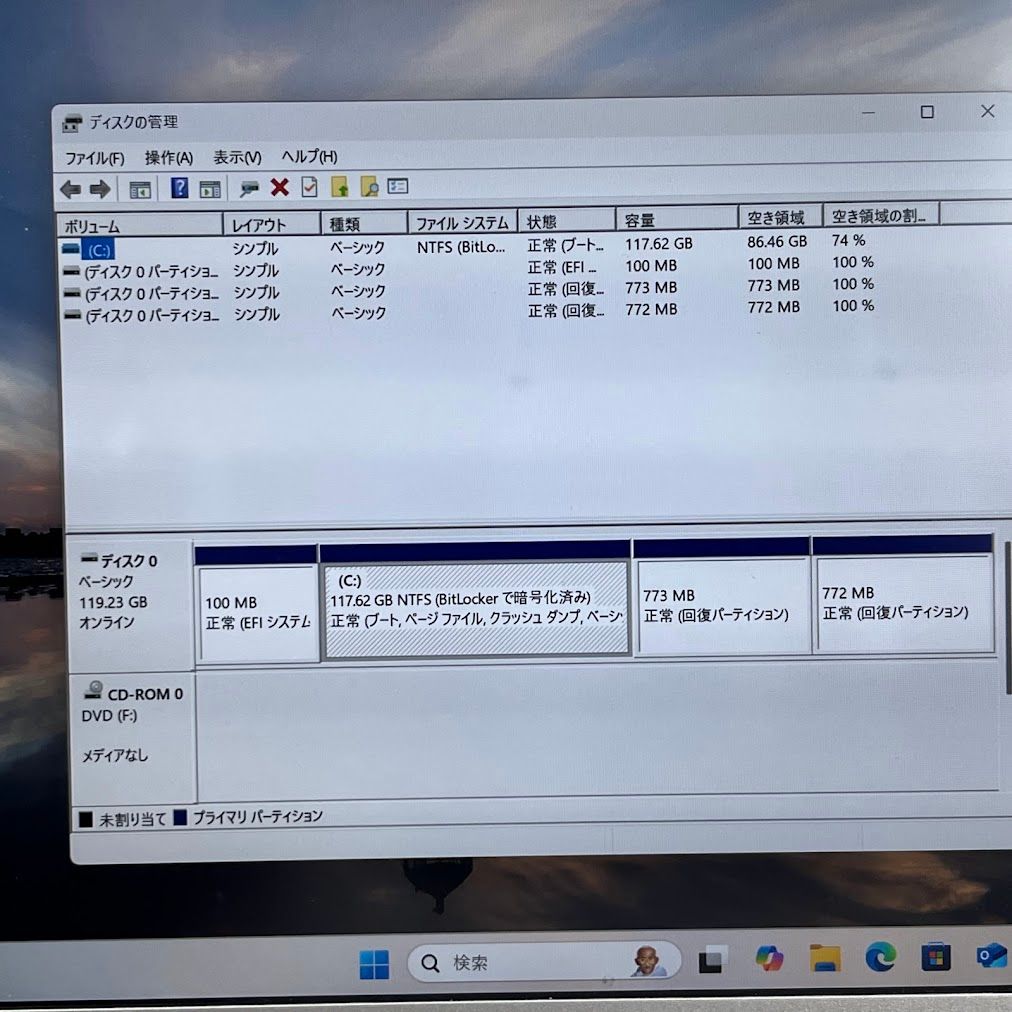Open the 表示(V) menu

[x=237, y=158]
